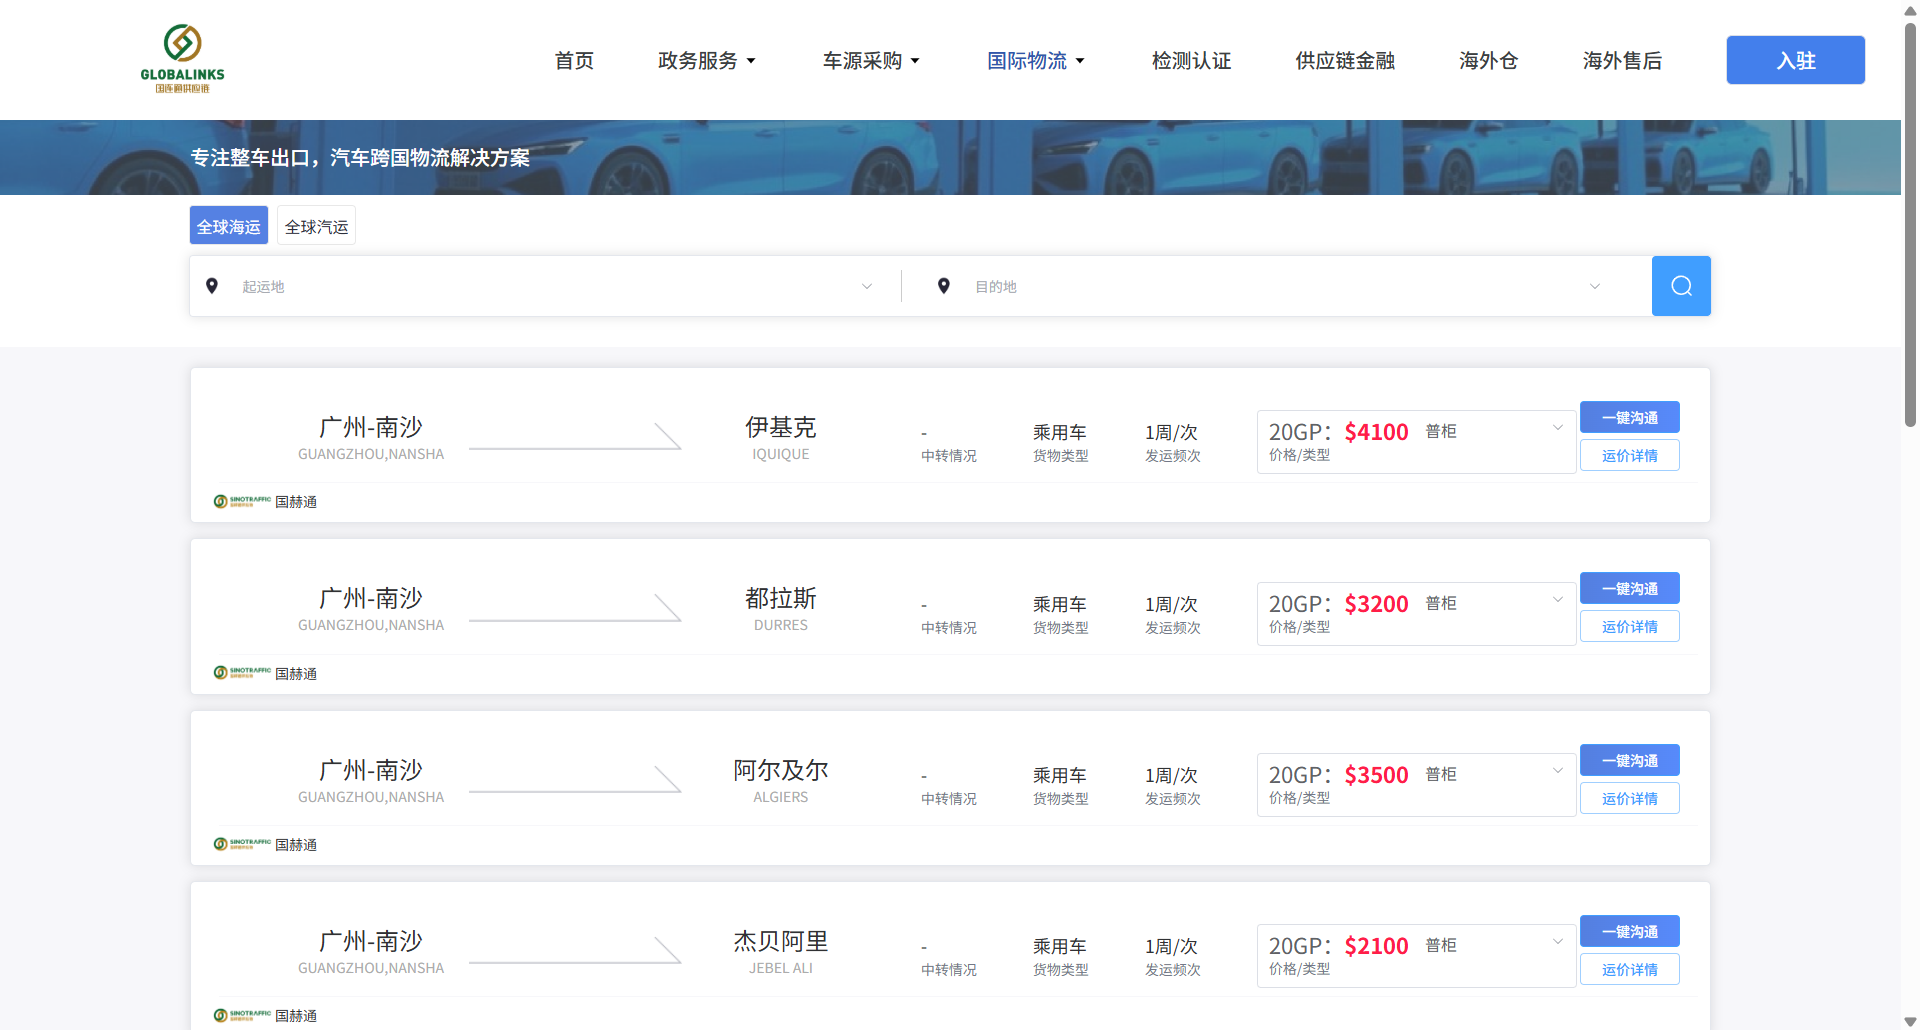The image size is (1920, 1030).
Task: Click the destination location pin icon
Action: coord(943,286)
